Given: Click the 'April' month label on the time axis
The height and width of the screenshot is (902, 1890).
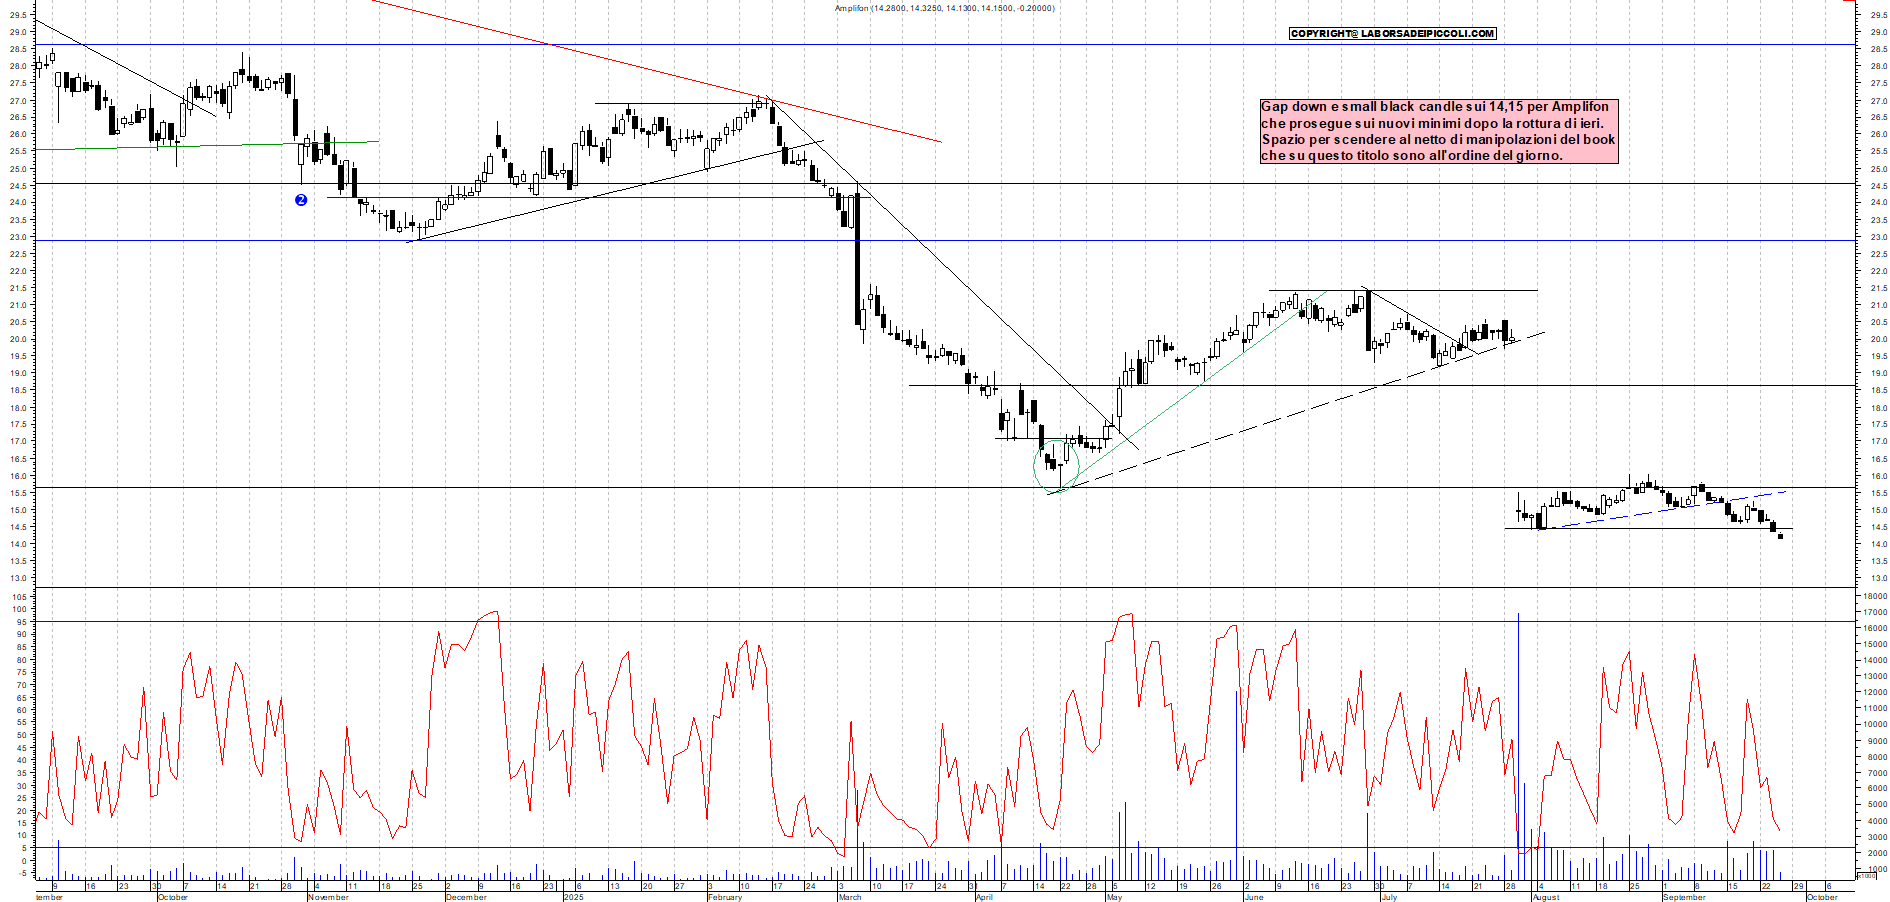Looking at the screenshot, I should coord(984,897).
